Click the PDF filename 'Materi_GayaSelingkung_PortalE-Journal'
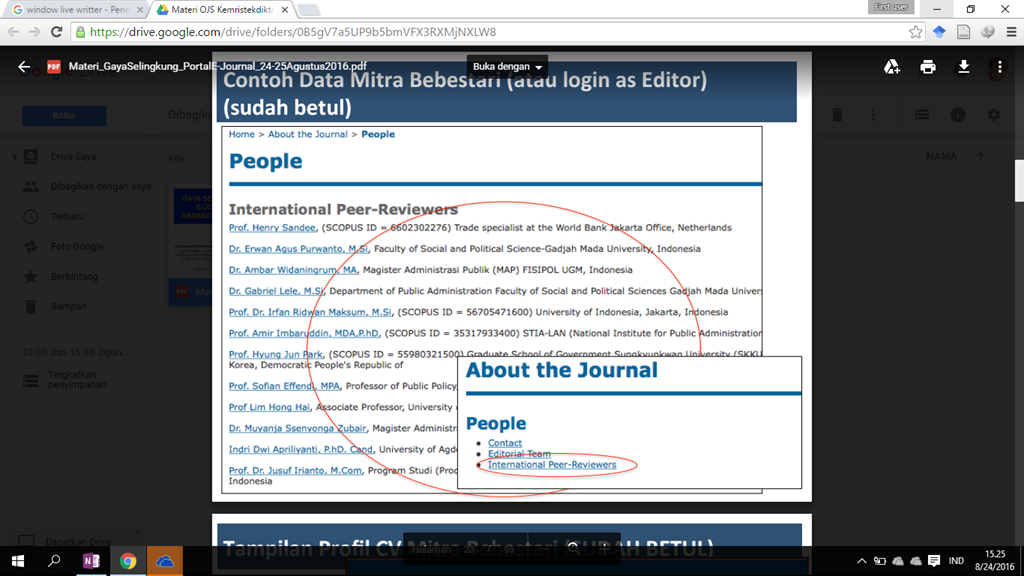This screenshot has height=576, width=1024. [x=217, y=67]
